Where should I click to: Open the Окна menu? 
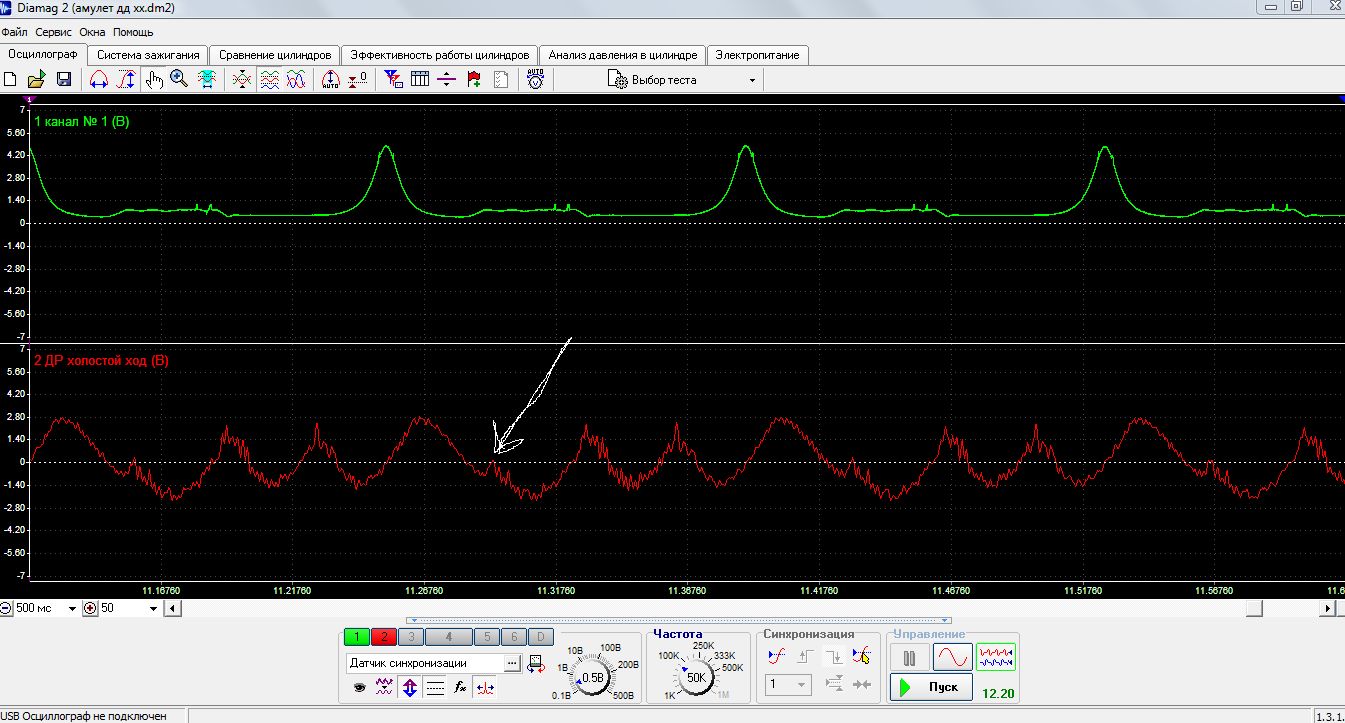[x=93, y=32]
